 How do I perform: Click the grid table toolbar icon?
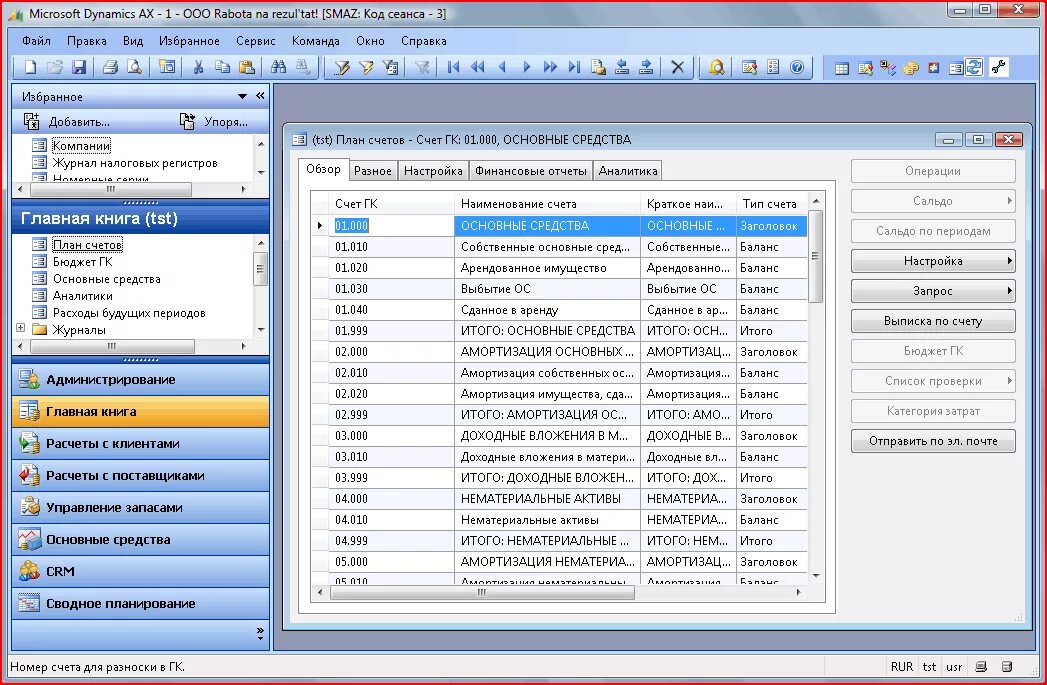pos(842,67)
